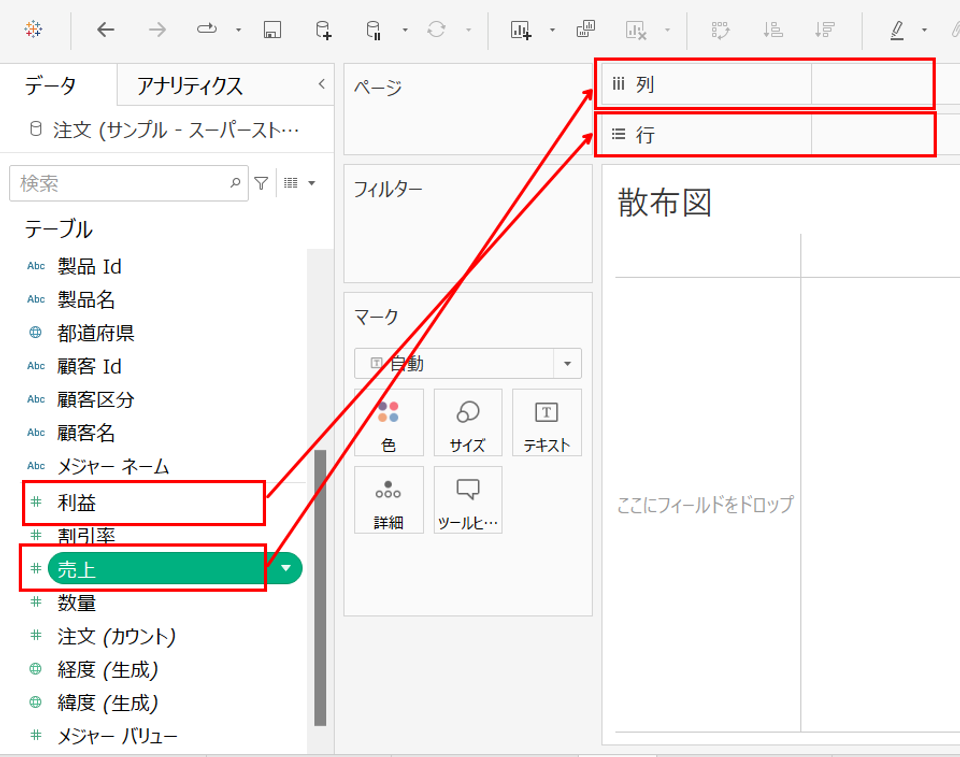The image size is (960, 757).
Task: Click the clear sheet icon
Action: click(636, 29)
